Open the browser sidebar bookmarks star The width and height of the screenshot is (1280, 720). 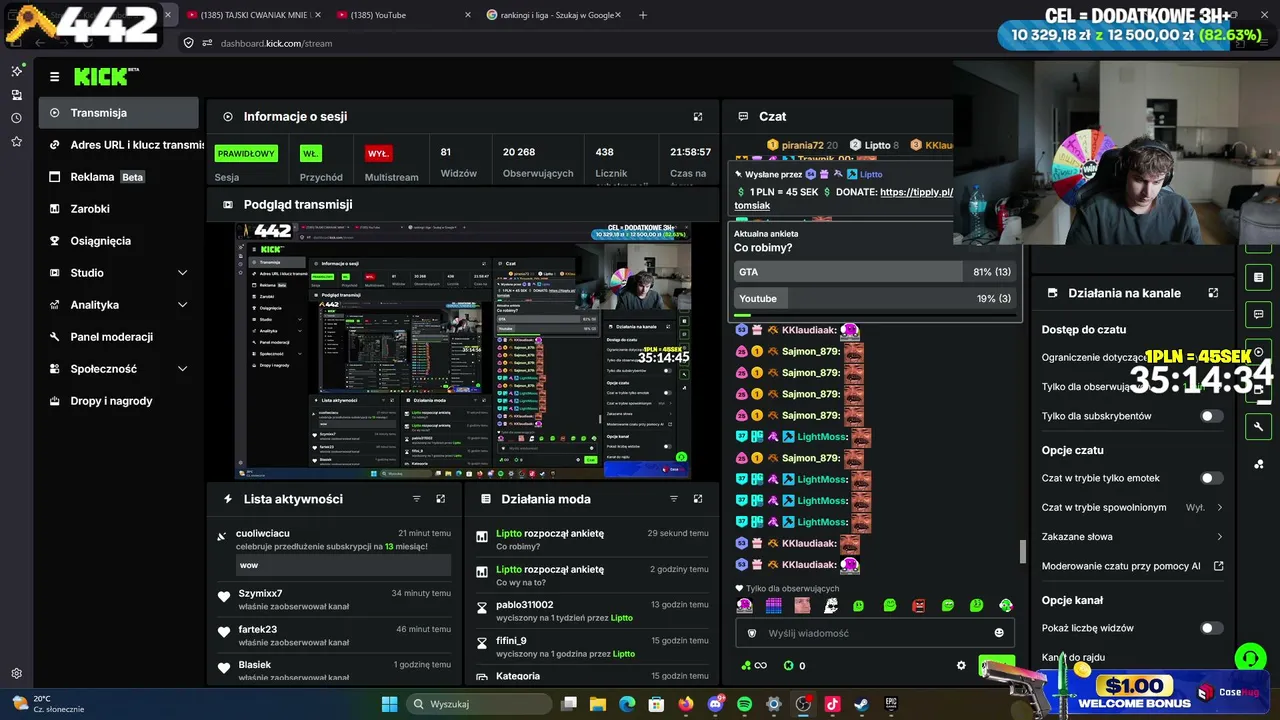point(16,142)
